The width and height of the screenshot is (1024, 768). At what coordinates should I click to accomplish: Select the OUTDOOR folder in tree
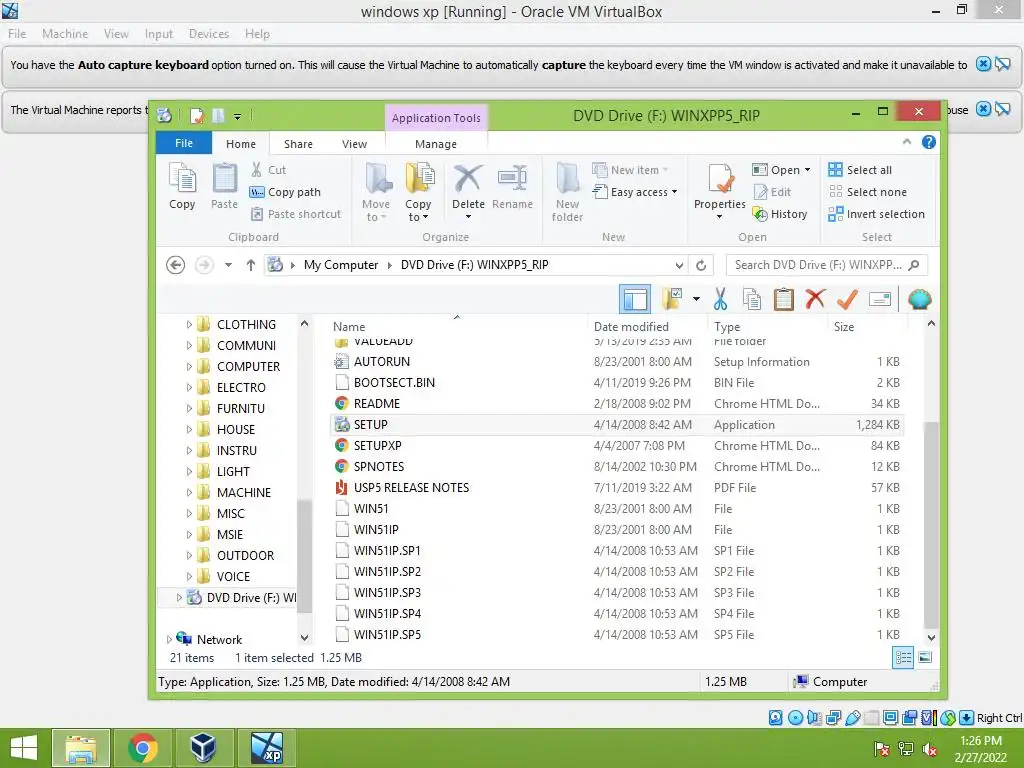246,556
